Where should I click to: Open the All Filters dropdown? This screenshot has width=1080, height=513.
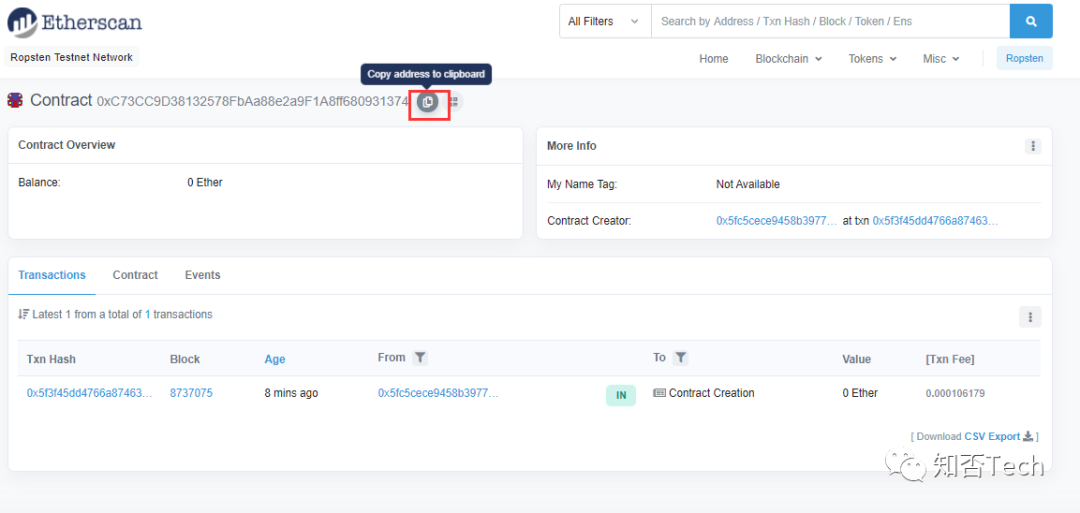pyautogui.click(x=605, y=21)
